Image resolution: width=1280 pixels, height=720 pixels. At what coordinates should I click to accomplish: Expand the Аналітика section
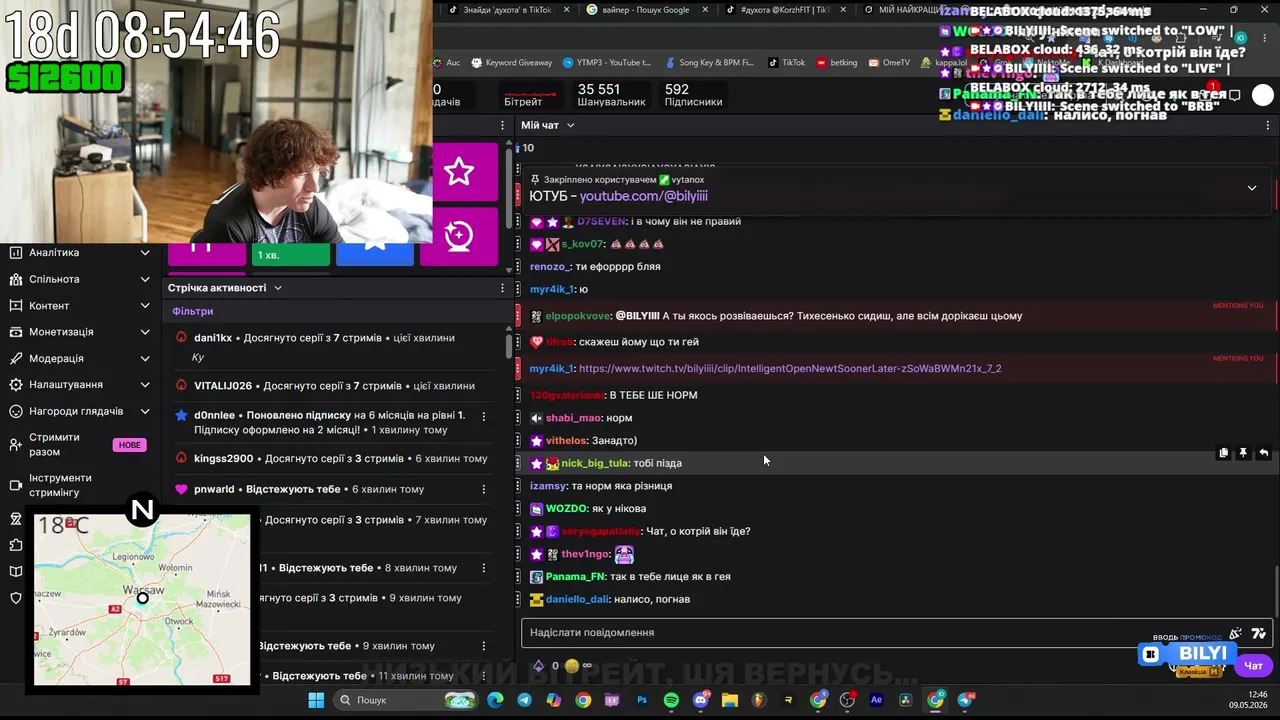tap(145, 253)
